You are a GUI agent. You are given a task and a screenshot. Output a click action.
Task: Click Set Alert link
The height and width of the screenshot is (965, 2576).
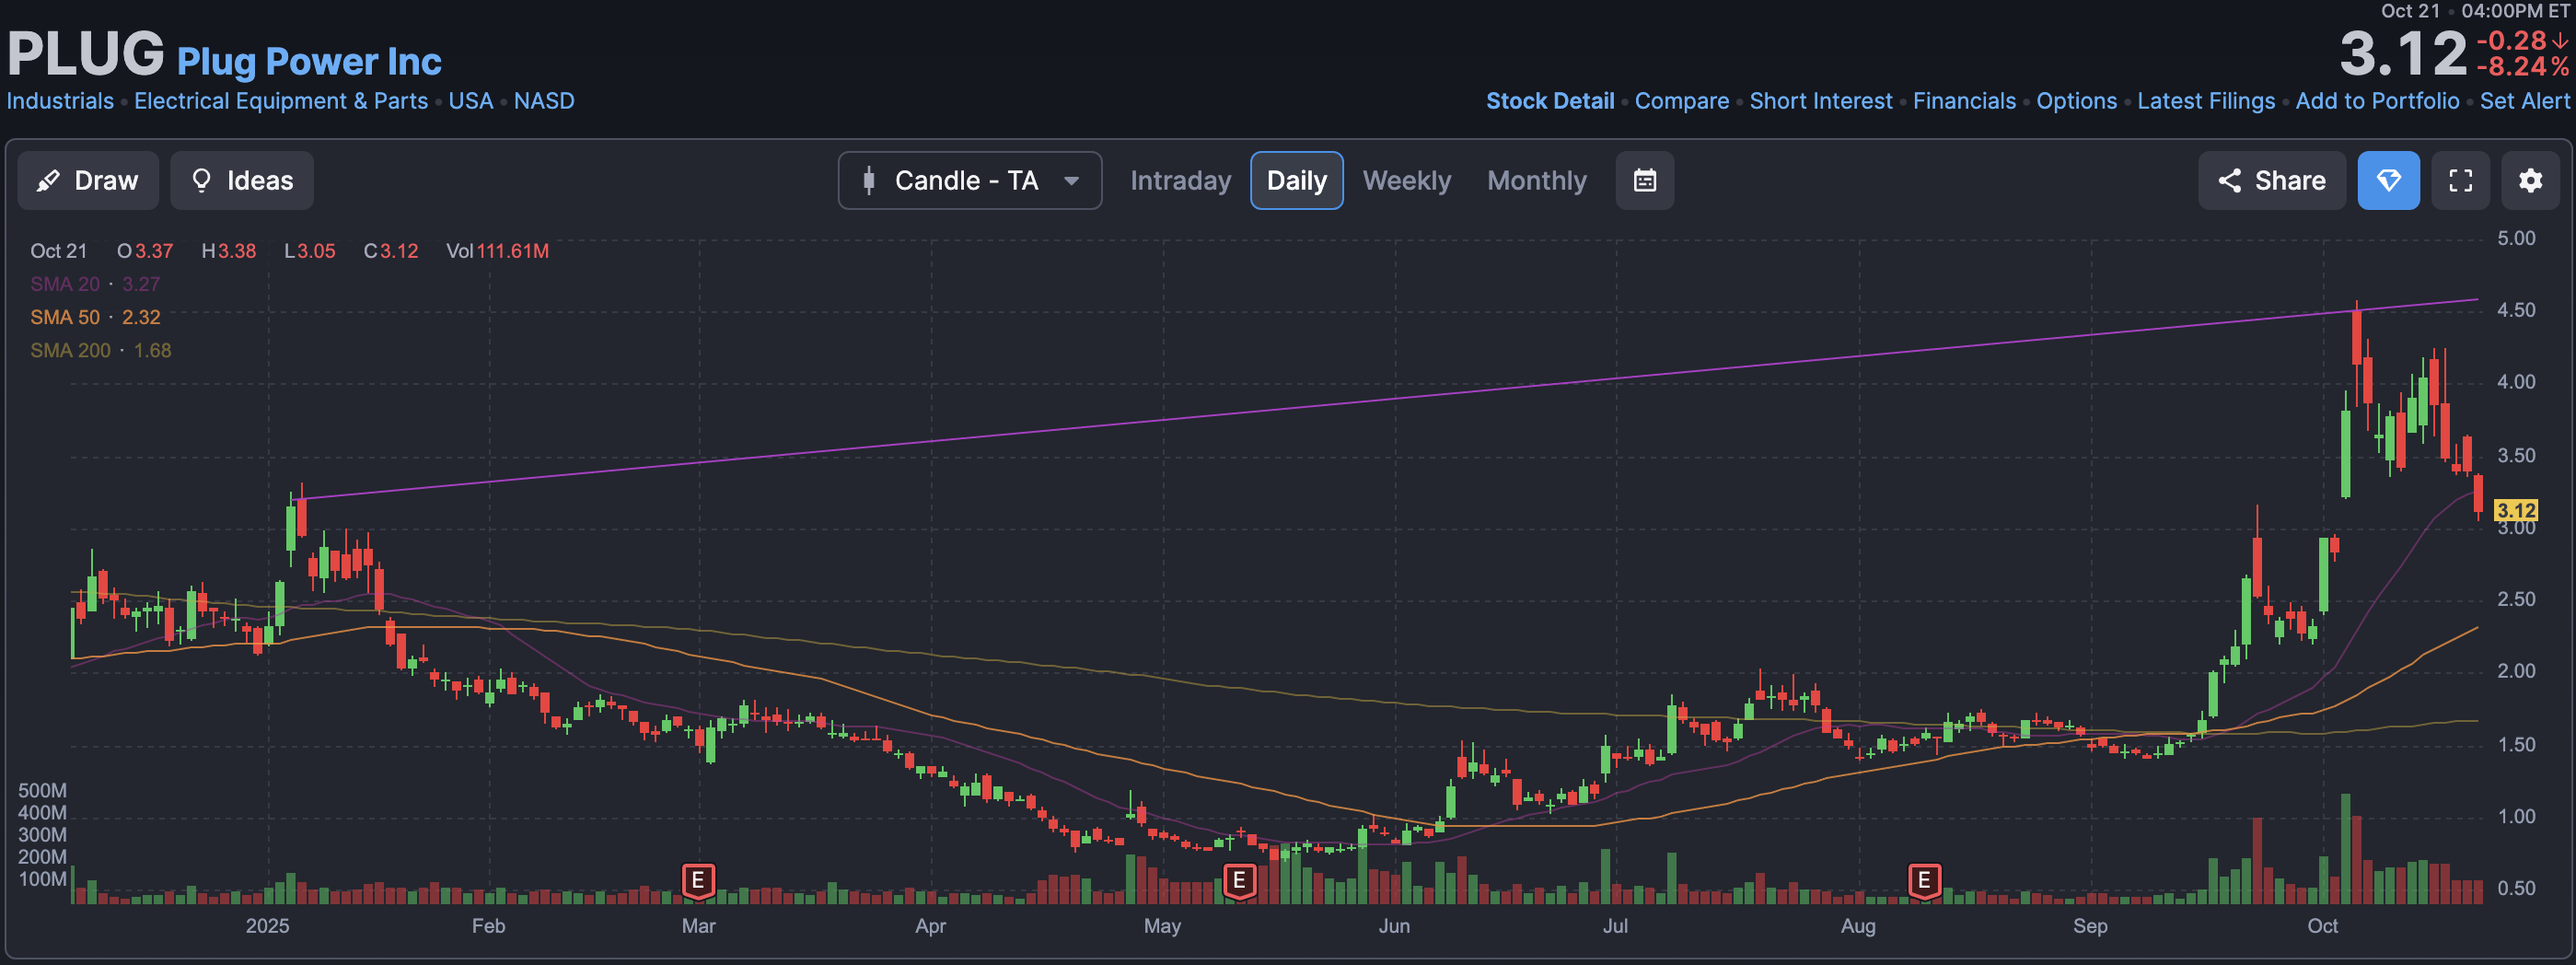coord(2524,101)
